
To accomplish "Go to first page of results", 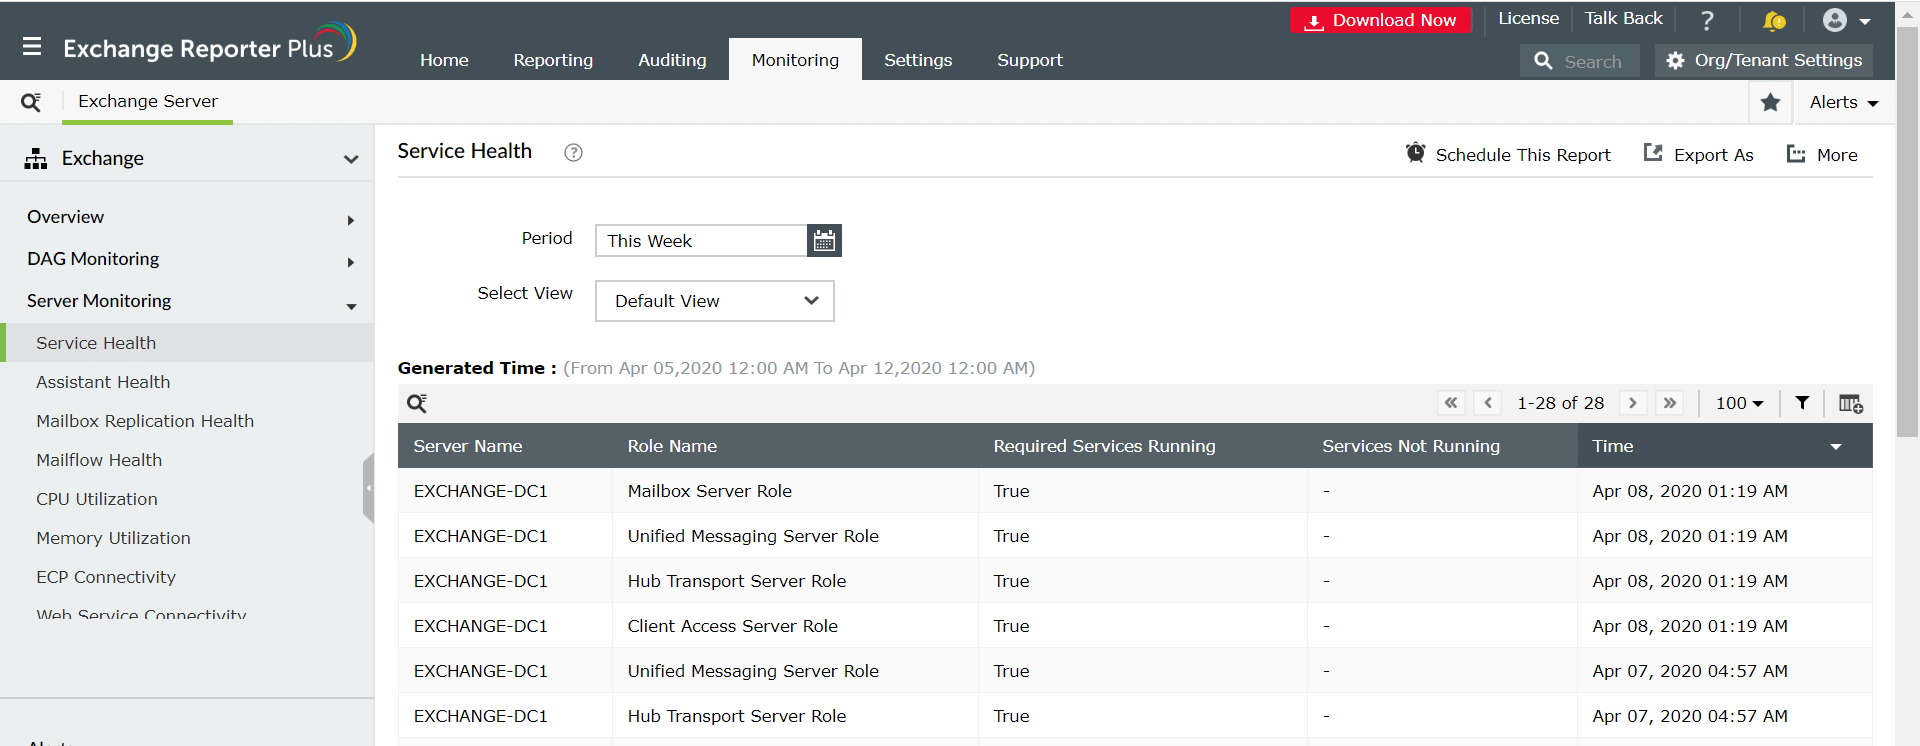I will [x=1451, y=403].
